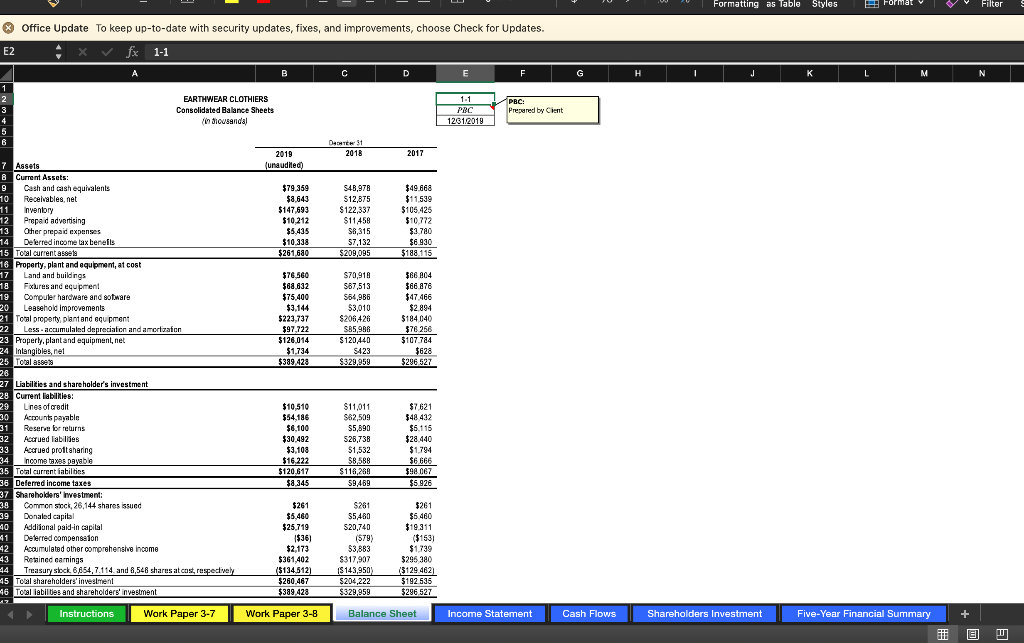Viewport: 1024px width, 643px height.
Task: Switch to Page Break Preview icon
Action: point(1002,634)
